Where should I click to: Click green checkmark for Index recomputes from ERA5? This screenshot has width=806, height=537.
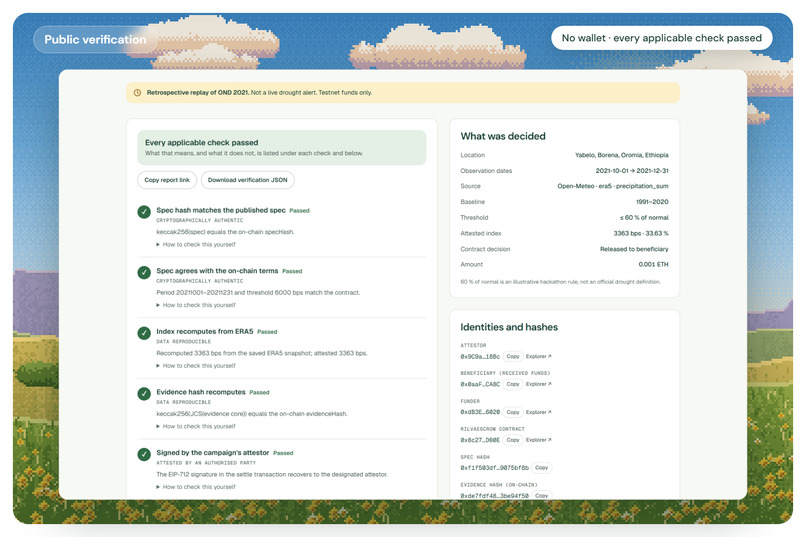[144, 333]
